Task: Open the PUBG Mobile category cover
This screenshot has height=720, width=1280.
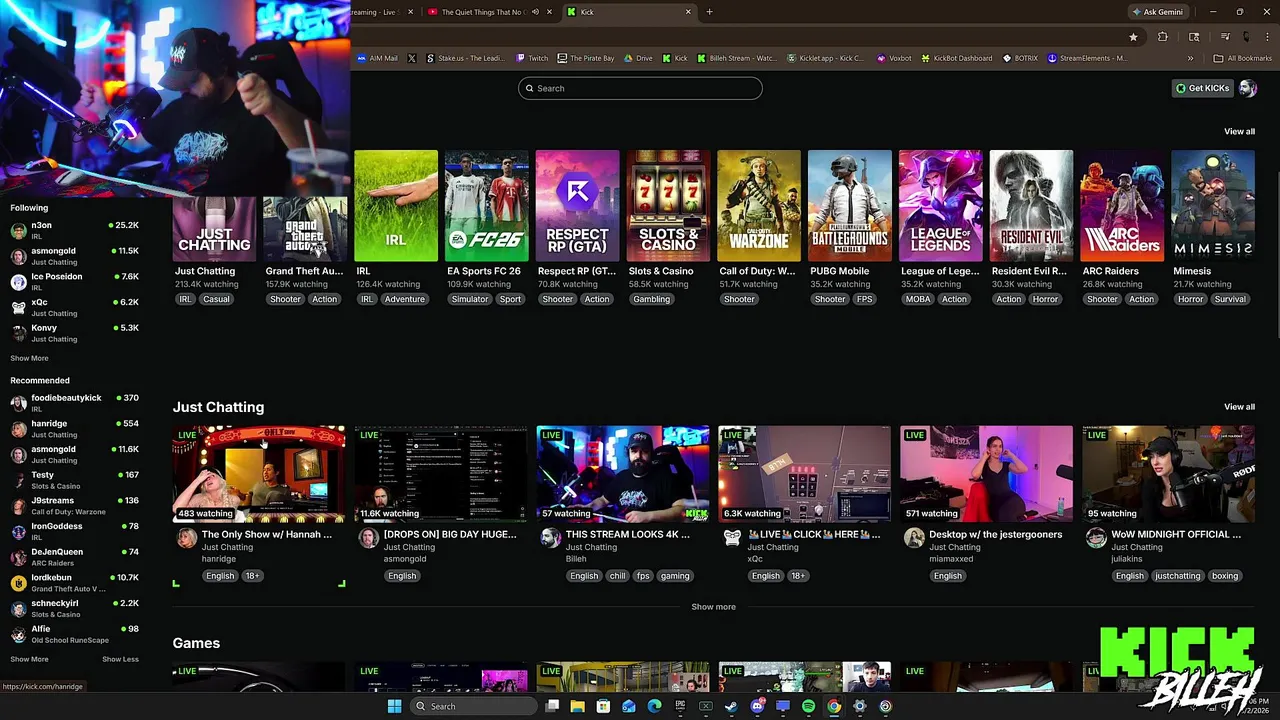Action: tap(850, 206)
